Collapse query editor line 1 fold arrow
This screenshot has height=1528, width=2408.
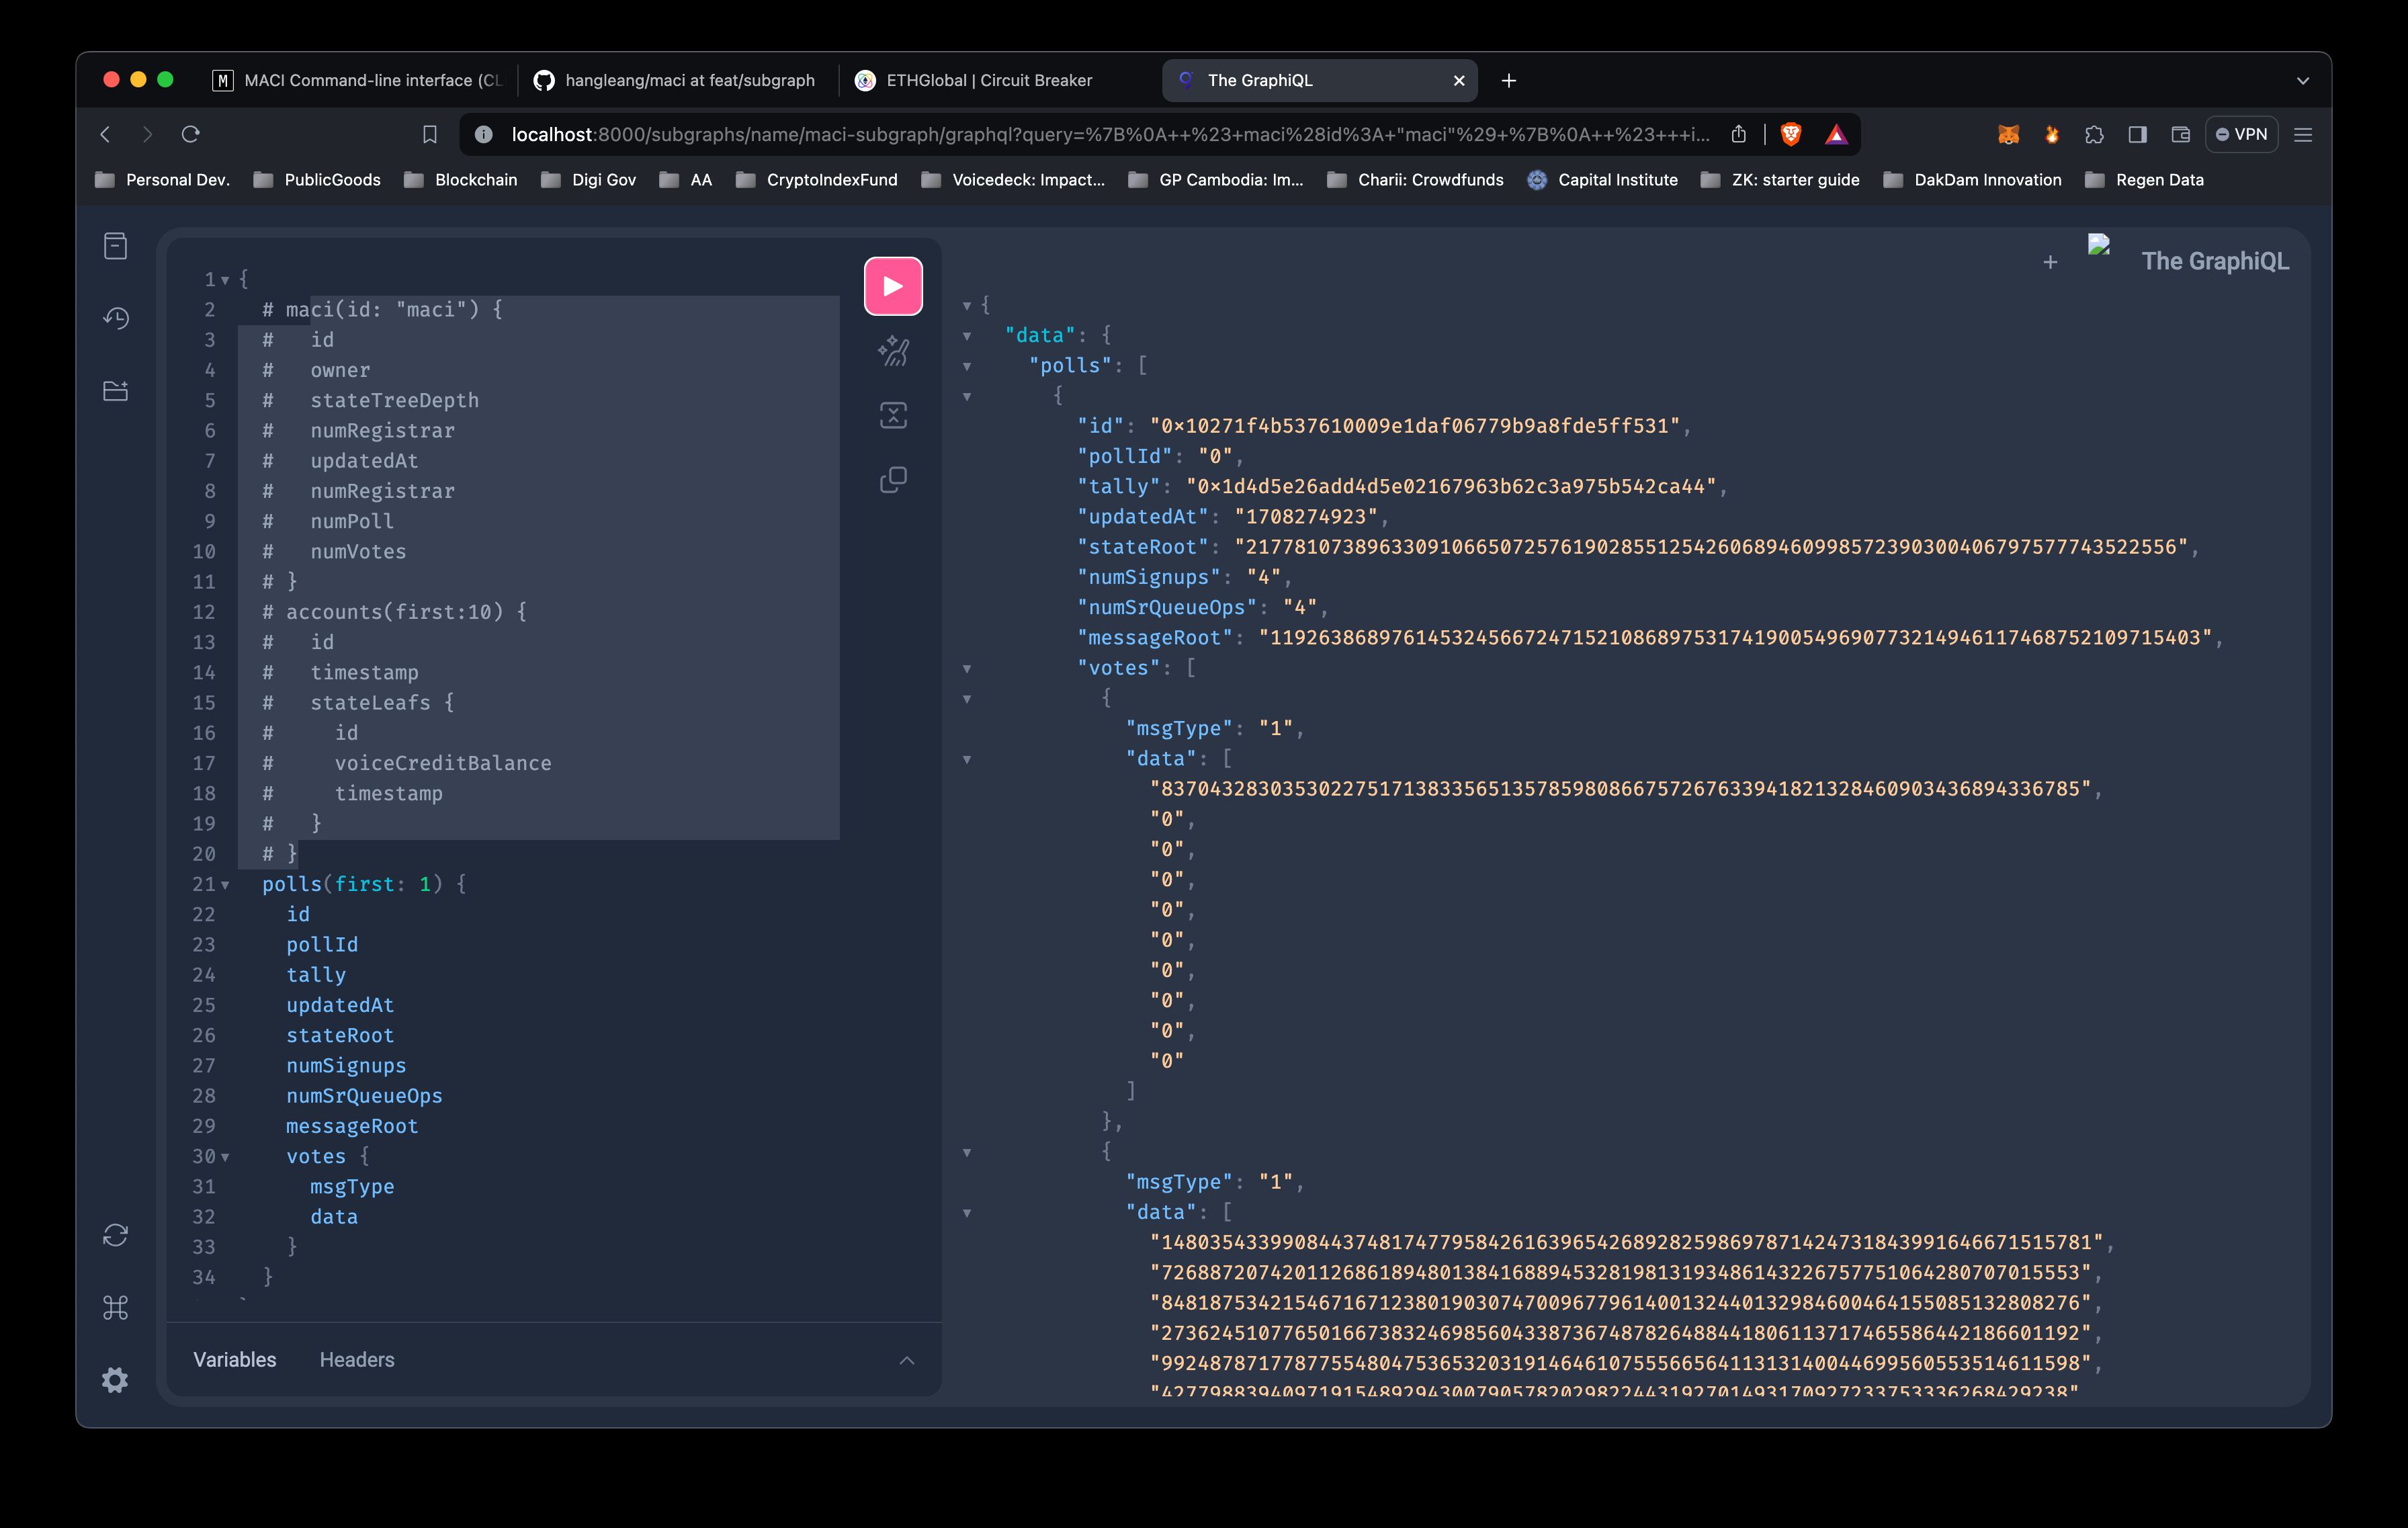pyautogui.click(x=226, y=280)
